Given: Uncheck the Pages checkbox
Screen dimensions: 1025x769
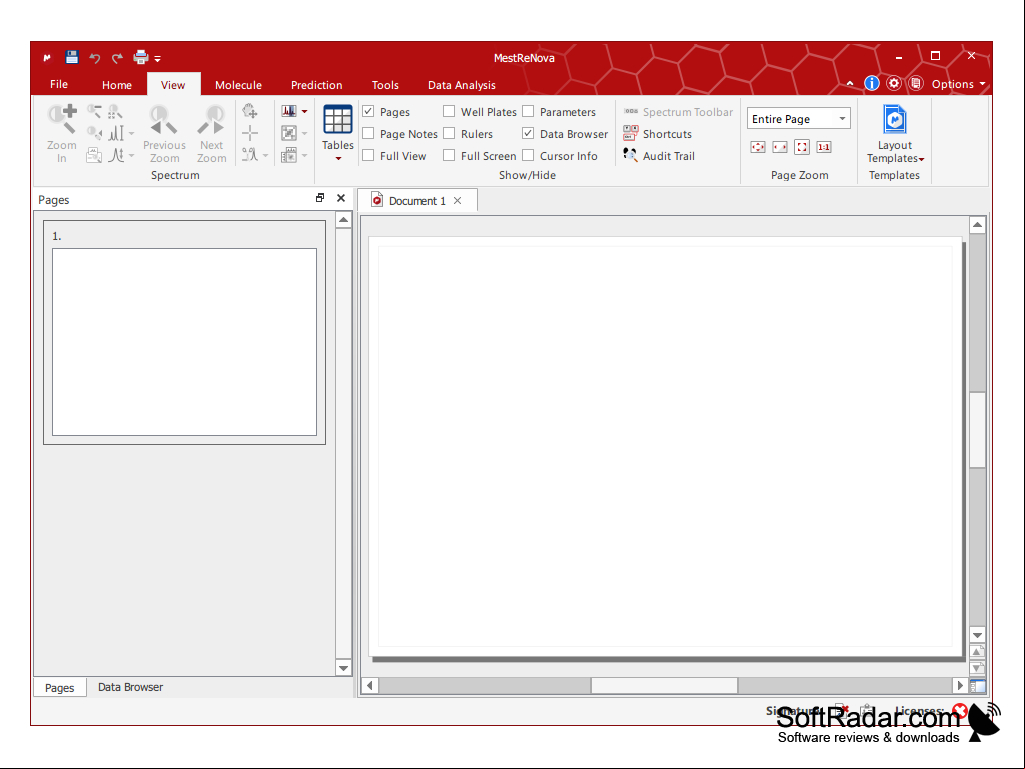Looking at the screenshot, I should tap(369, 112).
